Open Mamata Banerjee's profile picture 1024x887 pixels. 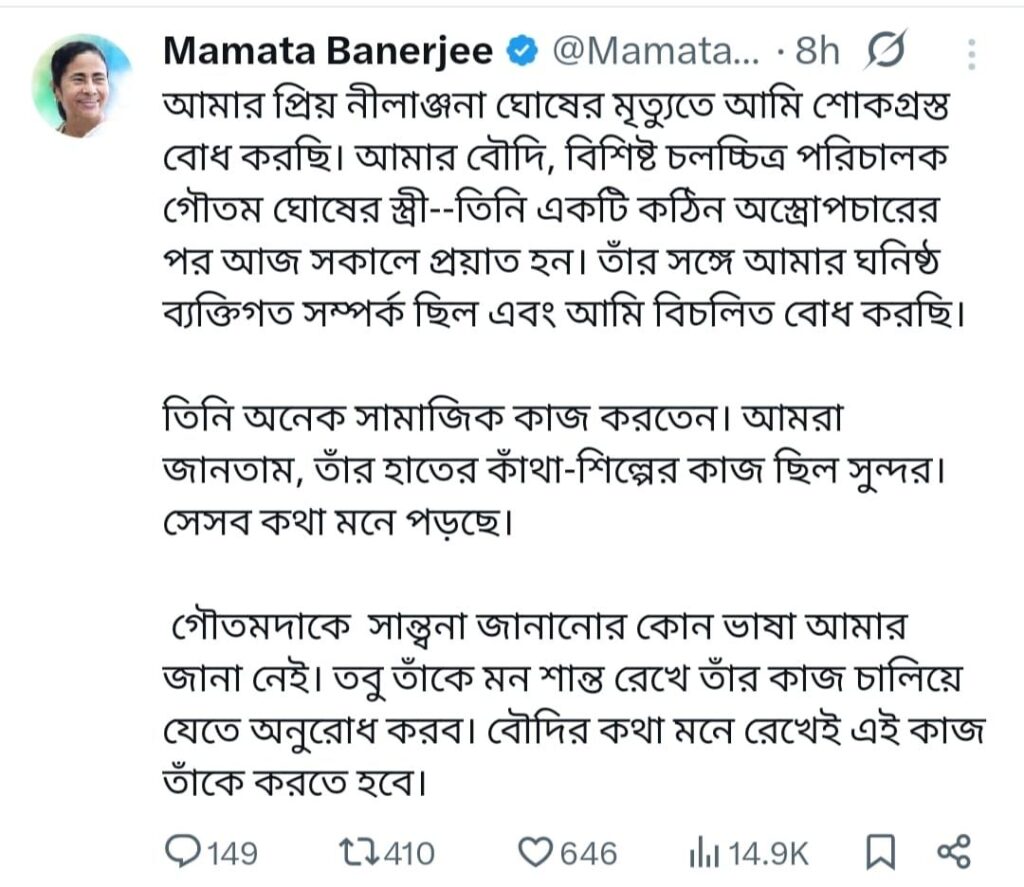(82, 87)
